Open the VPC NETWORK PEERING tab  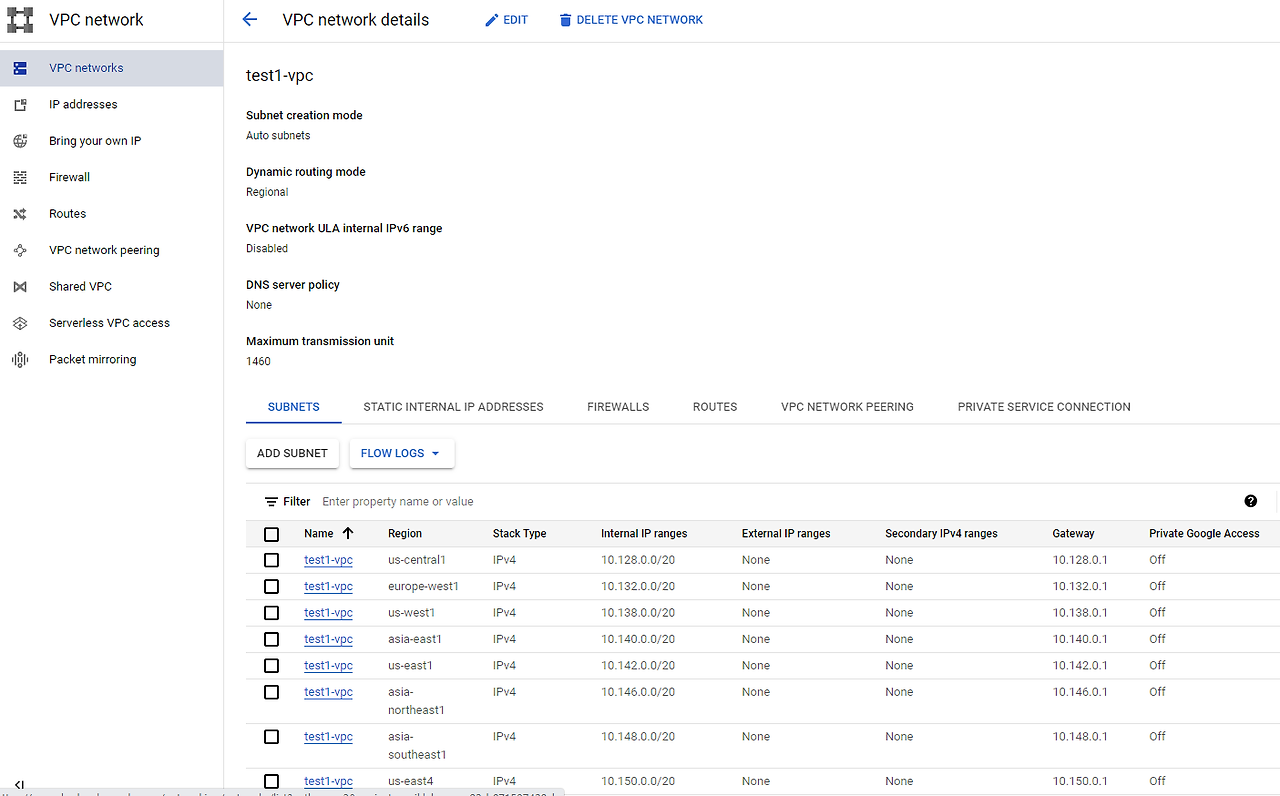pos(847,407)
